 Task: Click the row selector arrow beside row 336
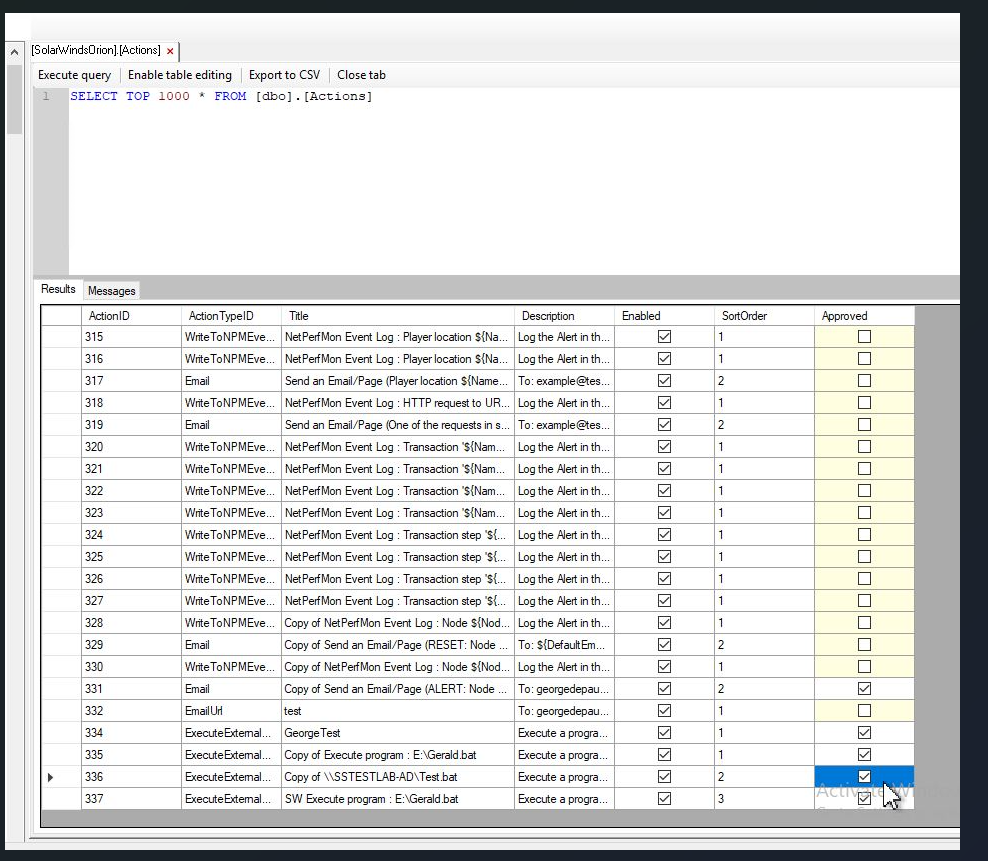pyautogui.click(x=51, y=777)
